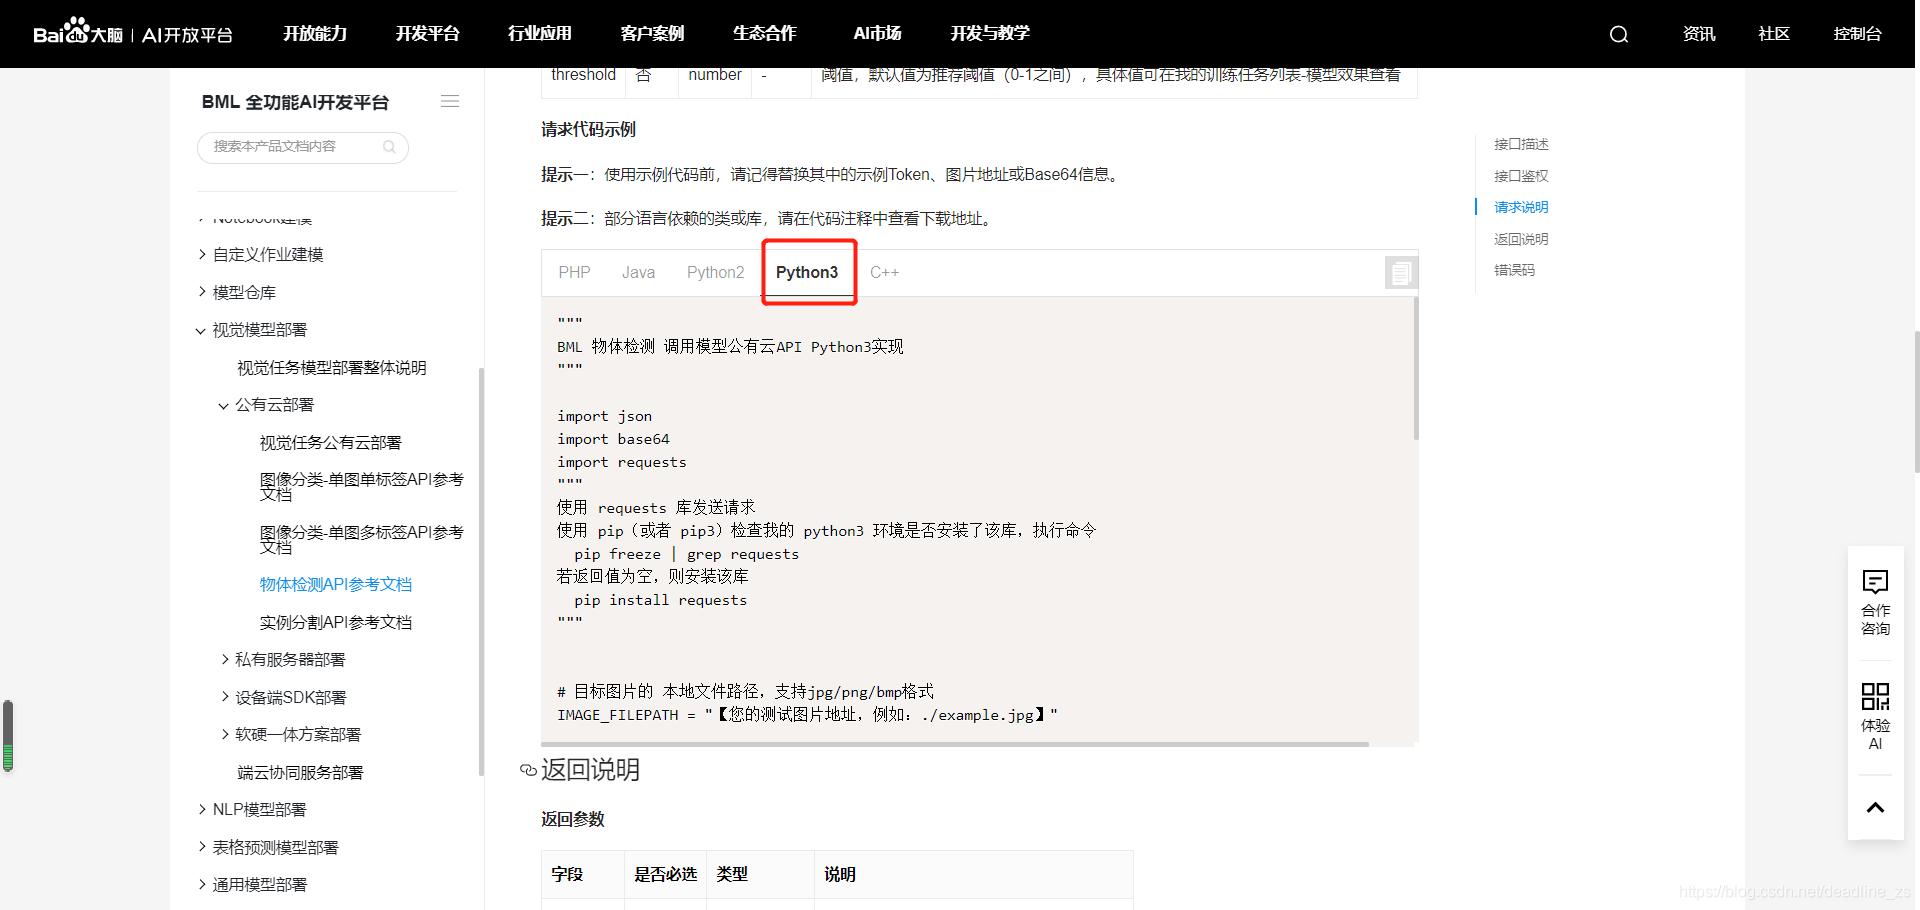Viewport: 1920px width, 910px height.
Task: Open 图像分类-单图单标签API参考文档
Action: point(361,487)
